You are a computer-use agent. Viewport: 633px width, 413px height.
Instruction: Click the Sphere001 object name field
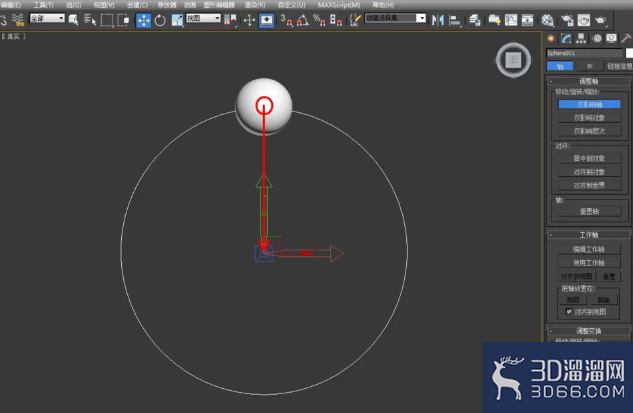click(584, 53)
